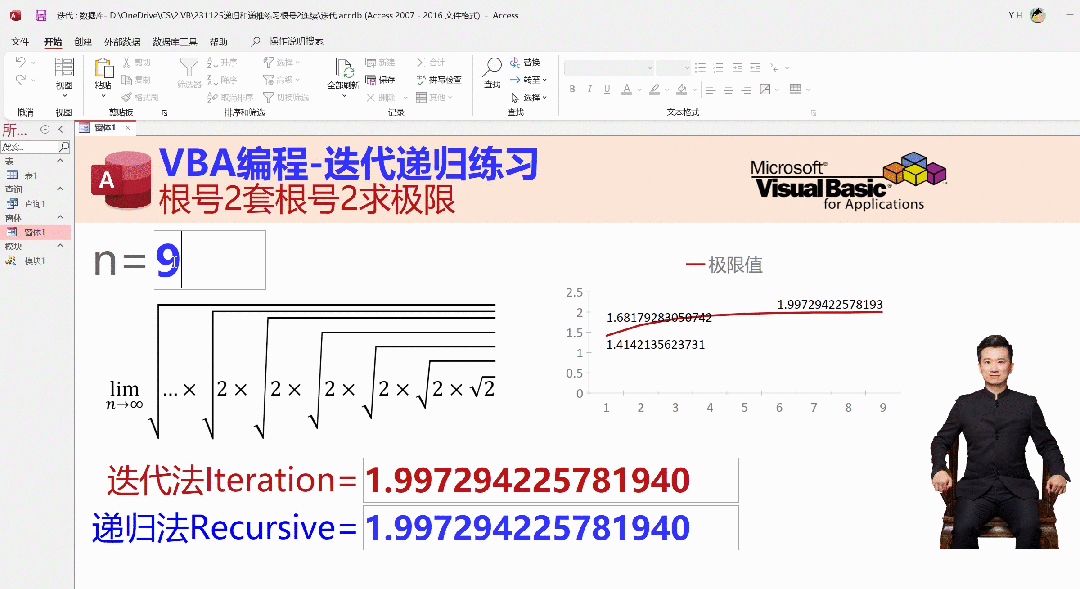Screen dimensions: 1080x589
Task: Open 表1 table in navigation pane
Action: point(30,175)
